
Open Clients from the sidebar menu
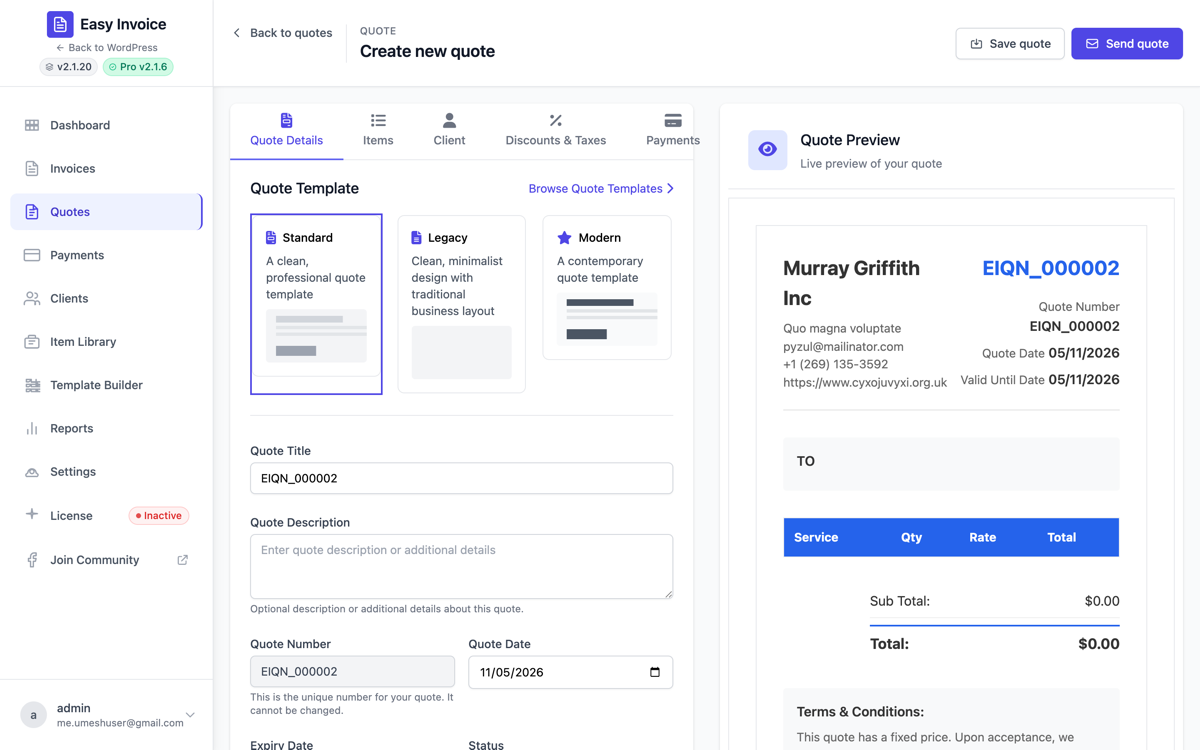[x=106, y=298]
